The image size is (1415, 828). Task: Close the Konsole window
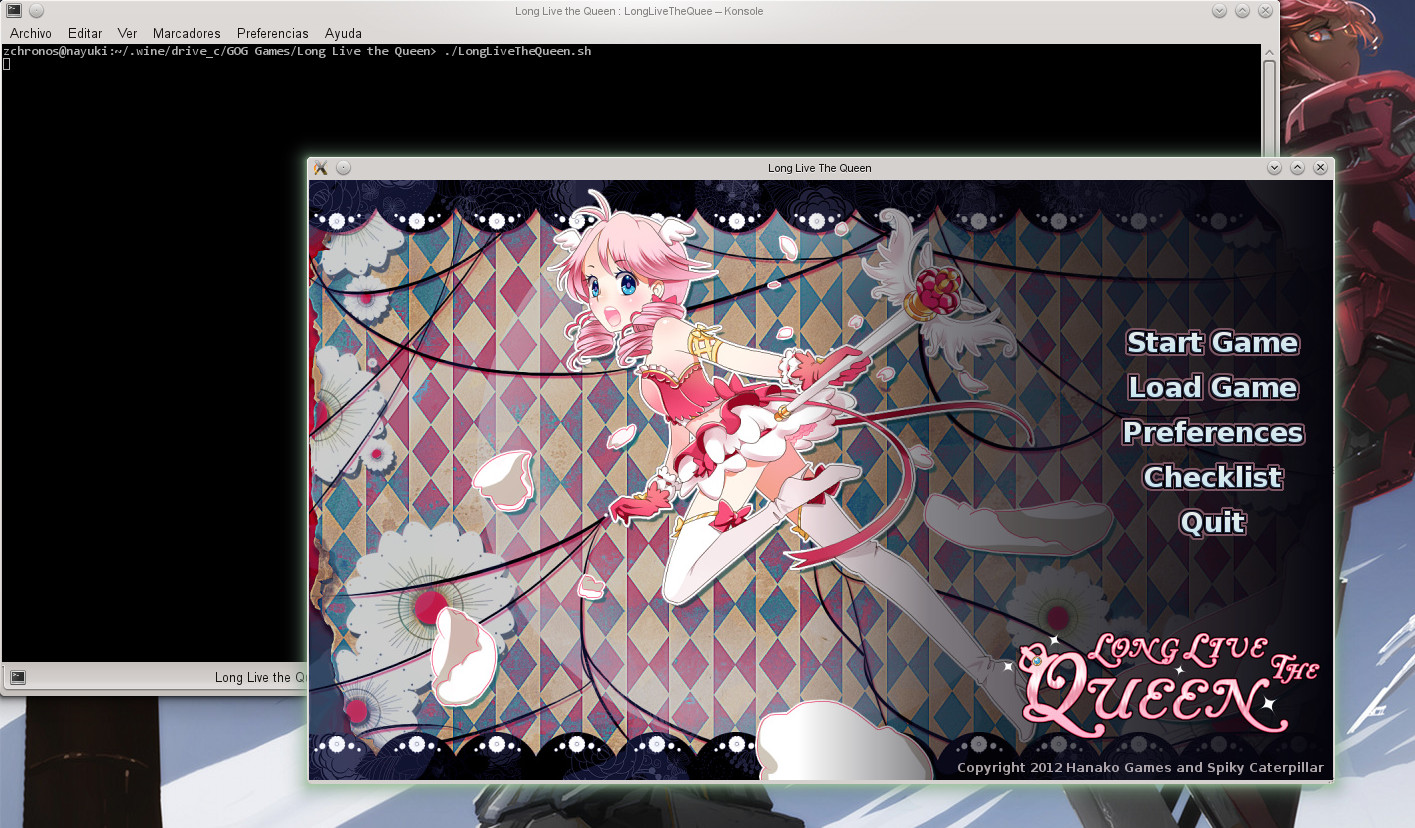tap(1265, 11)
